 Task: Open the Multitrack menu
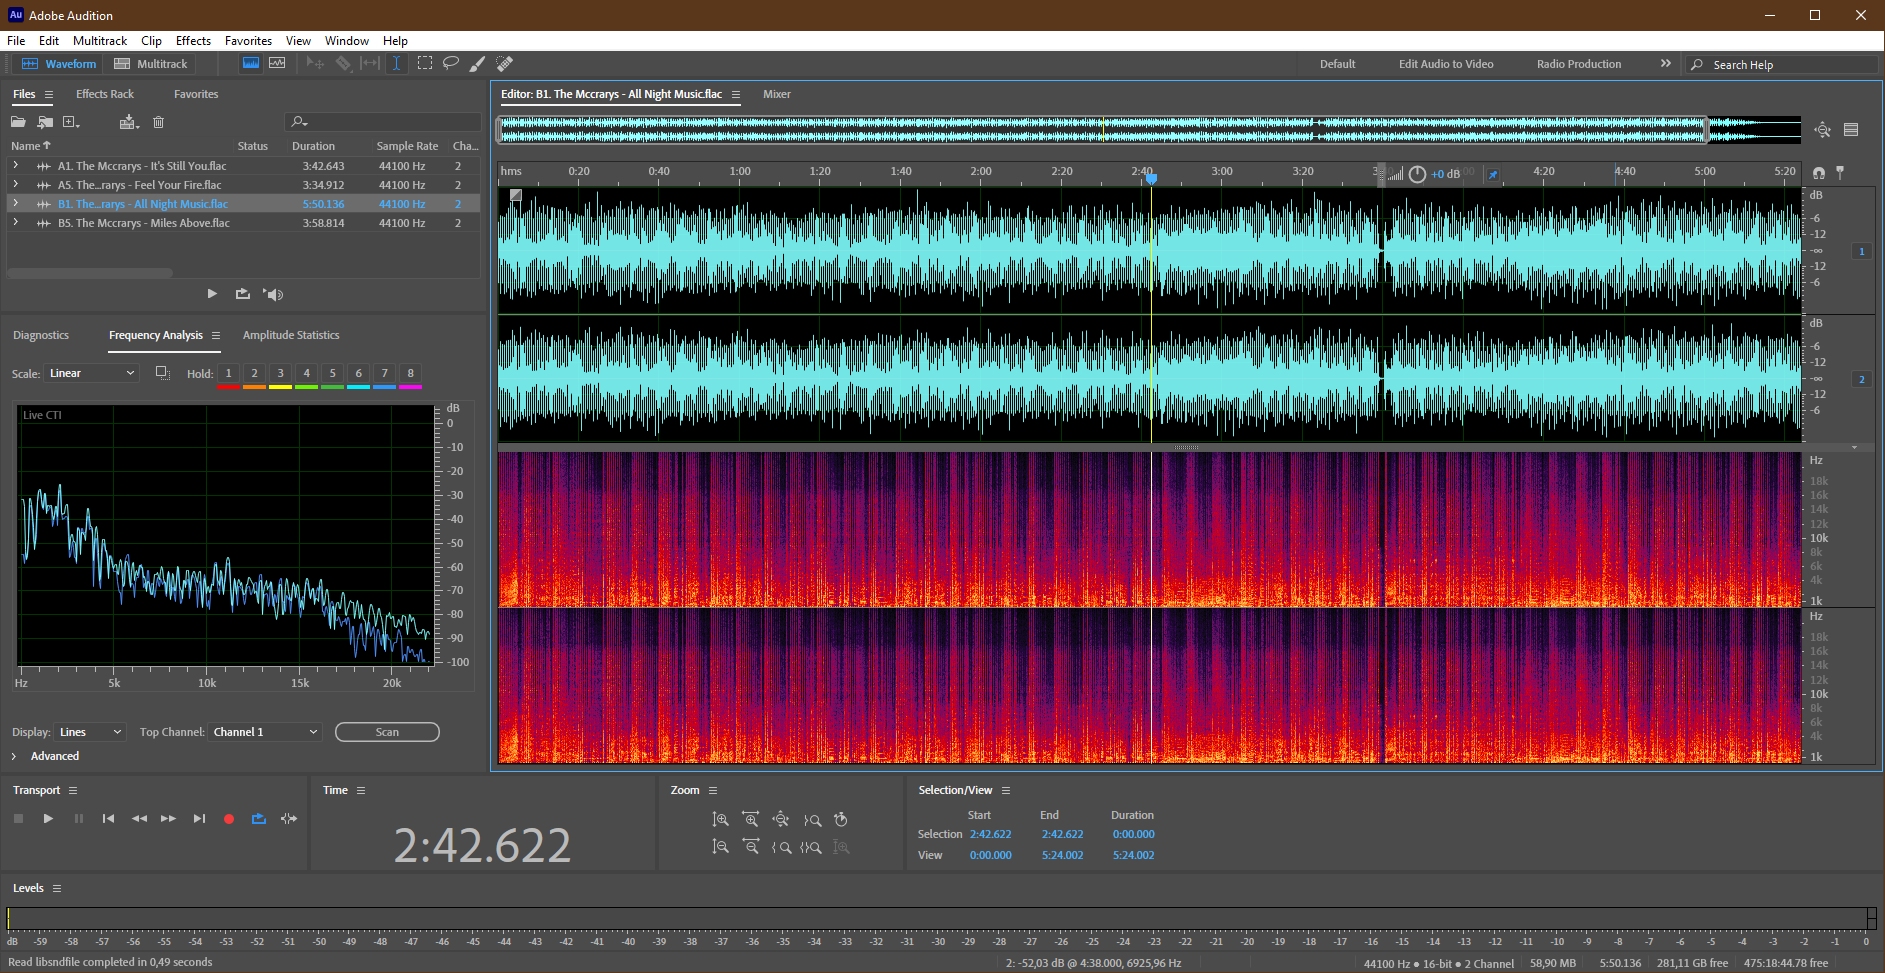[x=100, y=41]
